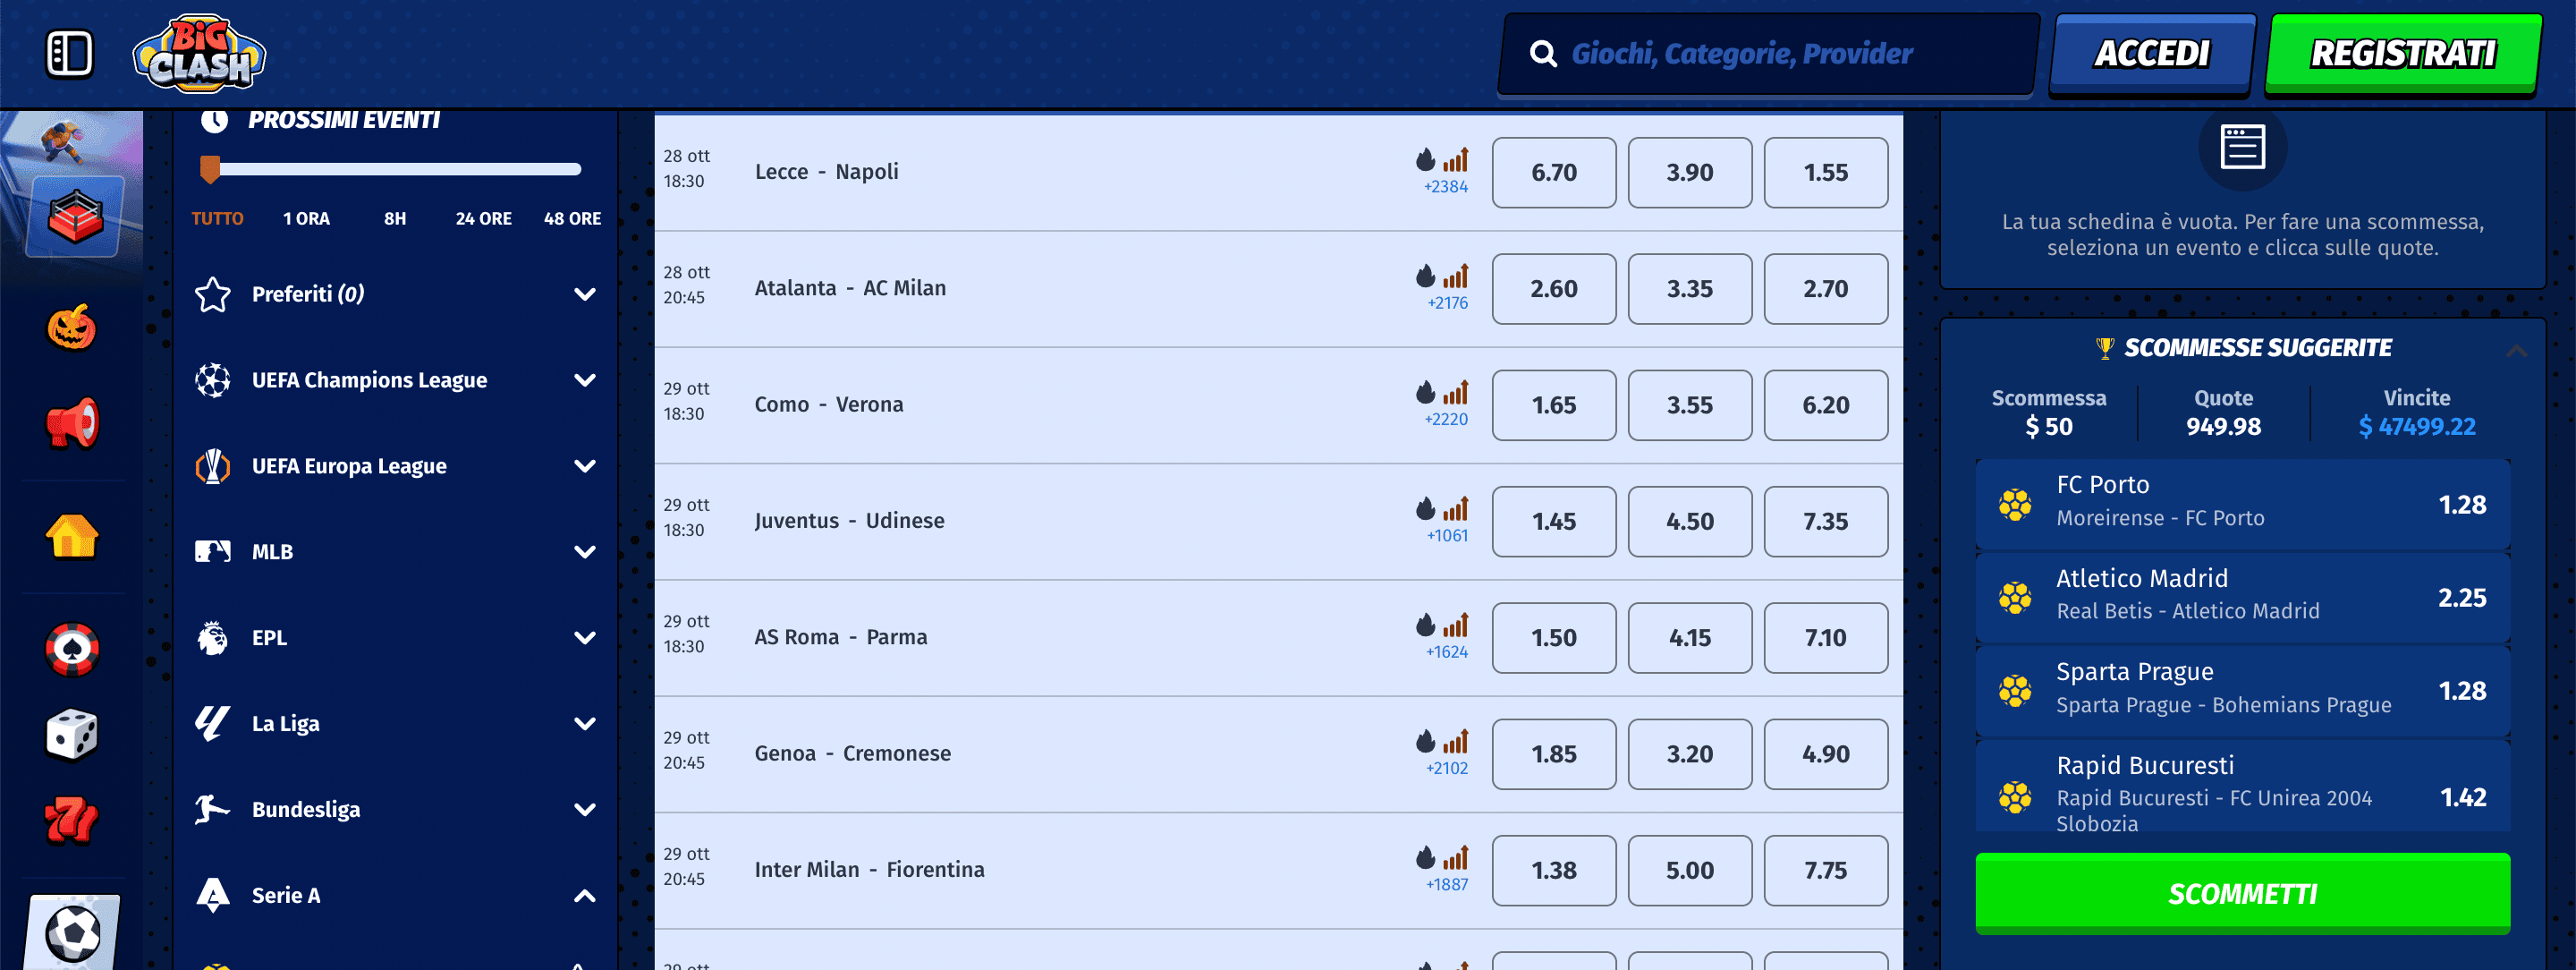Select the casino chip icon

(71, 650)
